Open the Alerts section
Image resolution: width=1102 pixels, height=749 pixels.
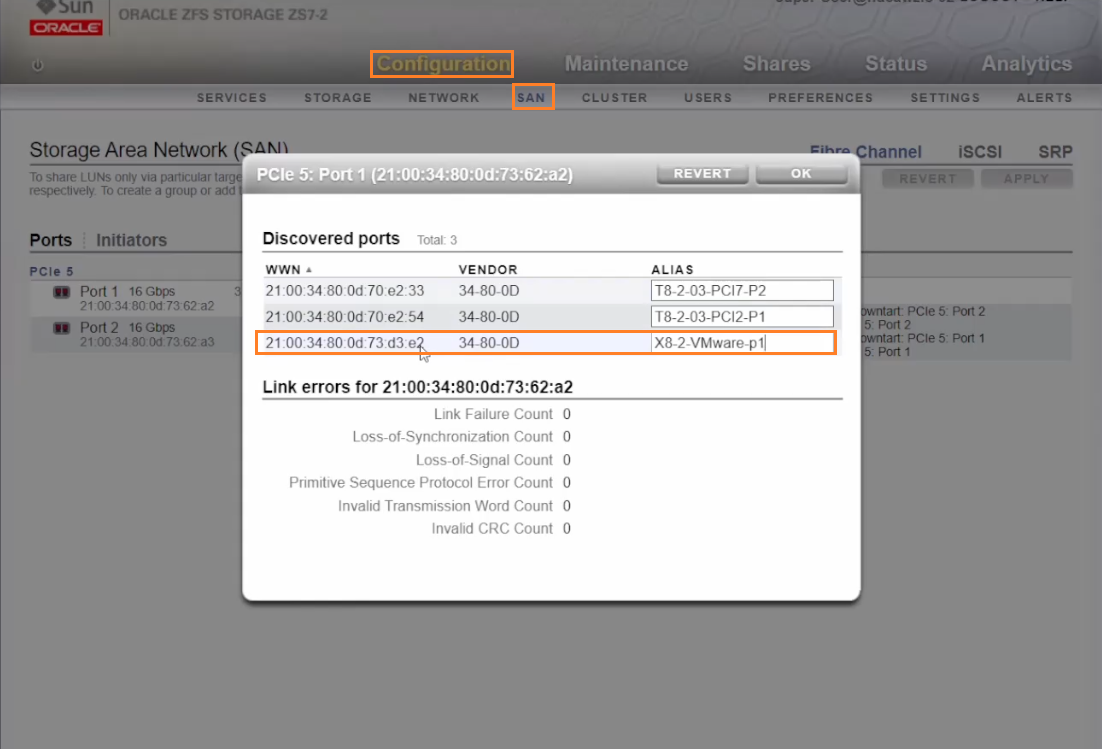[x=1044, y=98]
